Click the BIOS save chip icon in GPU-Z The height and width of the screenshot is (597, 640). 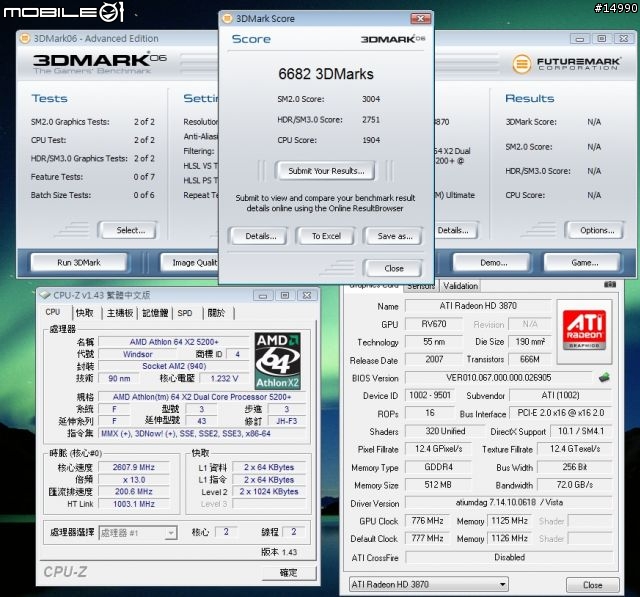[604, 377]
